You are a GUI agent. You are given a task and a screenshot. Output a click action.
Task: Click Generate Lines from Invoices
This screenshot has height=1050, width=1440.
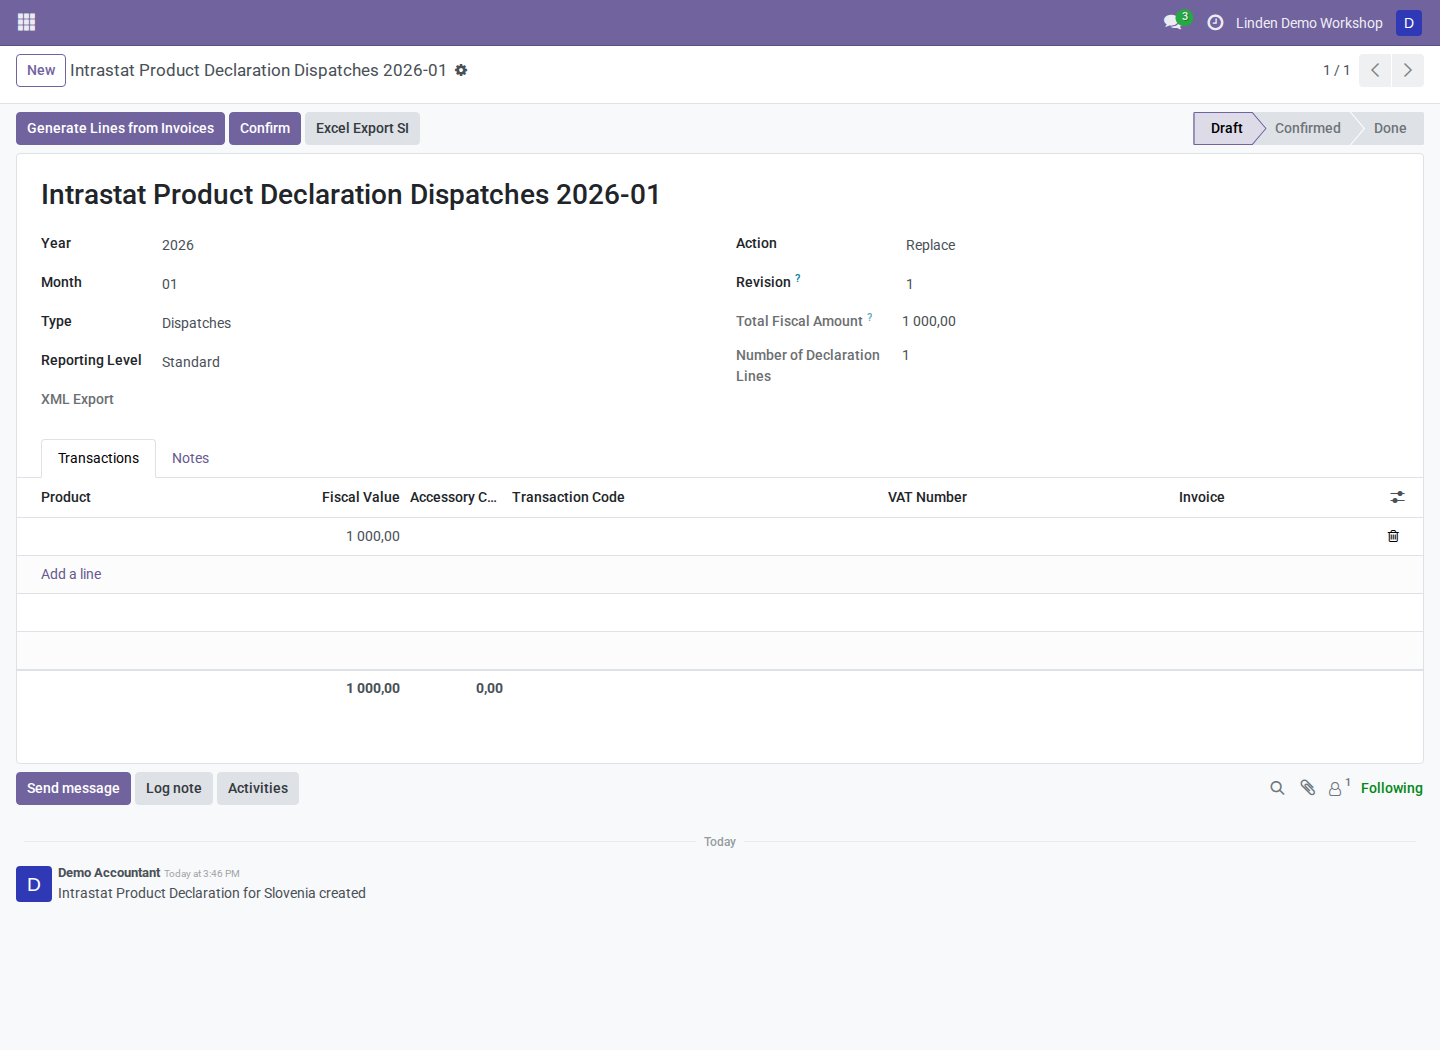pyautogui.click(x=120, y=128)
